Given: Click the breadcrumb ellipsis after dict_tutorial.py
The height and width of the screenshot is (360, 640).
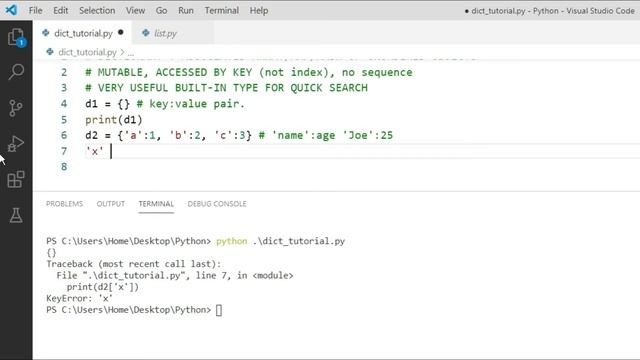Looking at the screenshot, I should [x=131, y=53].
